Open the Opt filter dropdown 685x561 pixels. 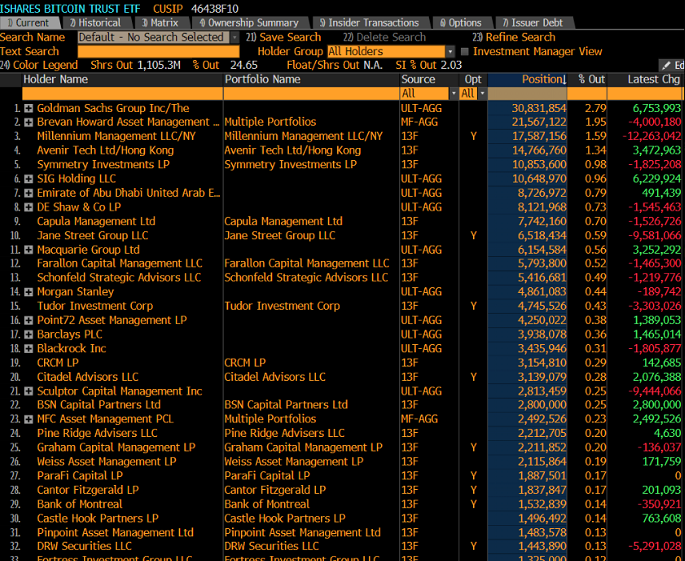pos(482,94)
